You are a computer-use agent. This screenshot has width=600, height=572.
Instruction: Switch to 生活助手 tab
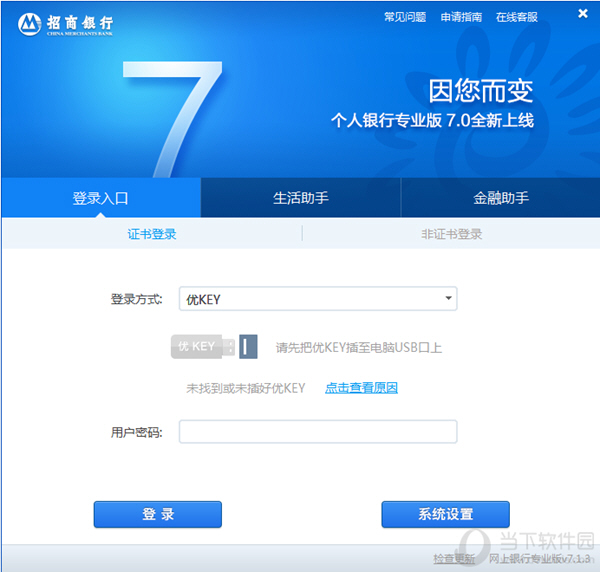click(x=301, y=197)
